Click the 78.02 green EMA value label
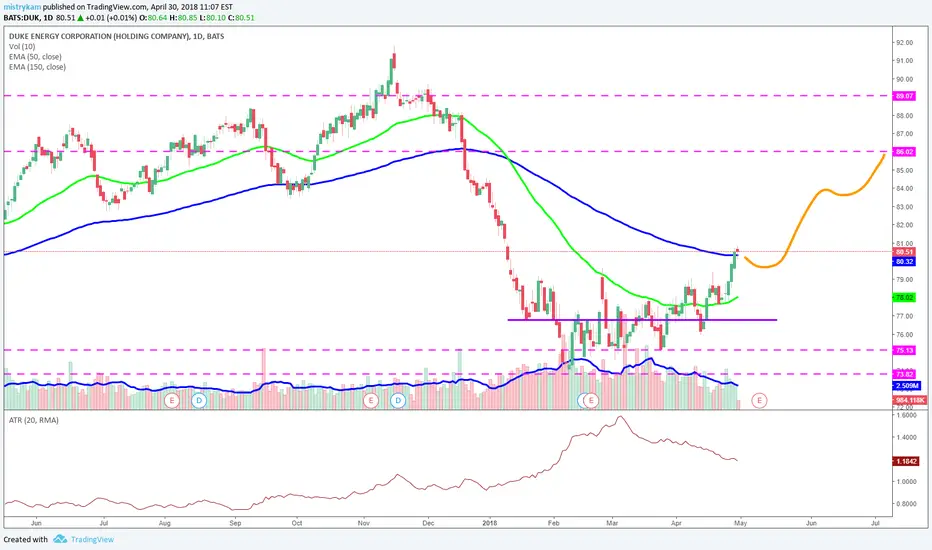 point(905,297)
